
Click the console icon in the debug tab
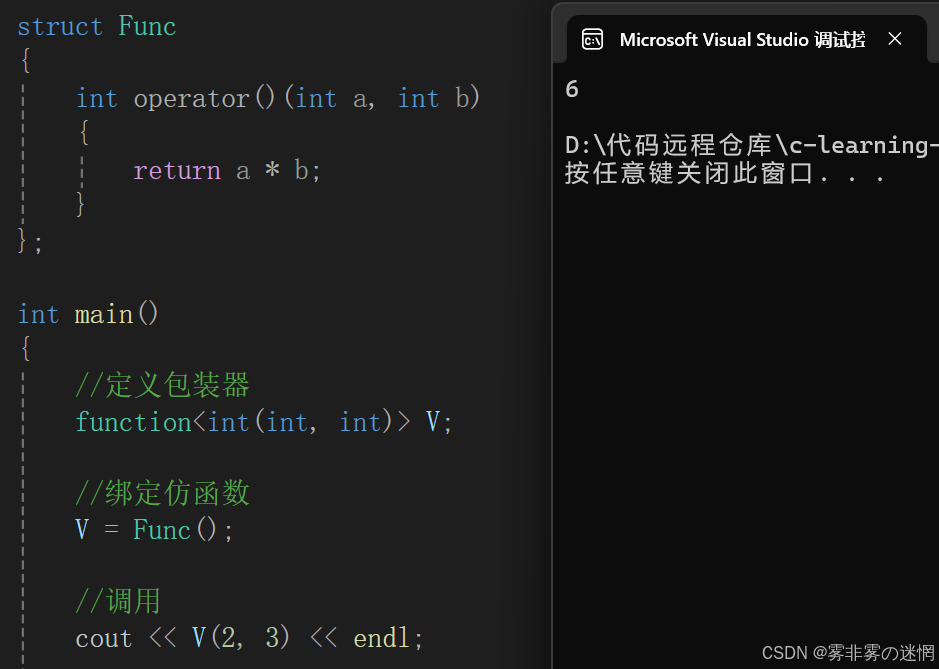coord(592,40)
